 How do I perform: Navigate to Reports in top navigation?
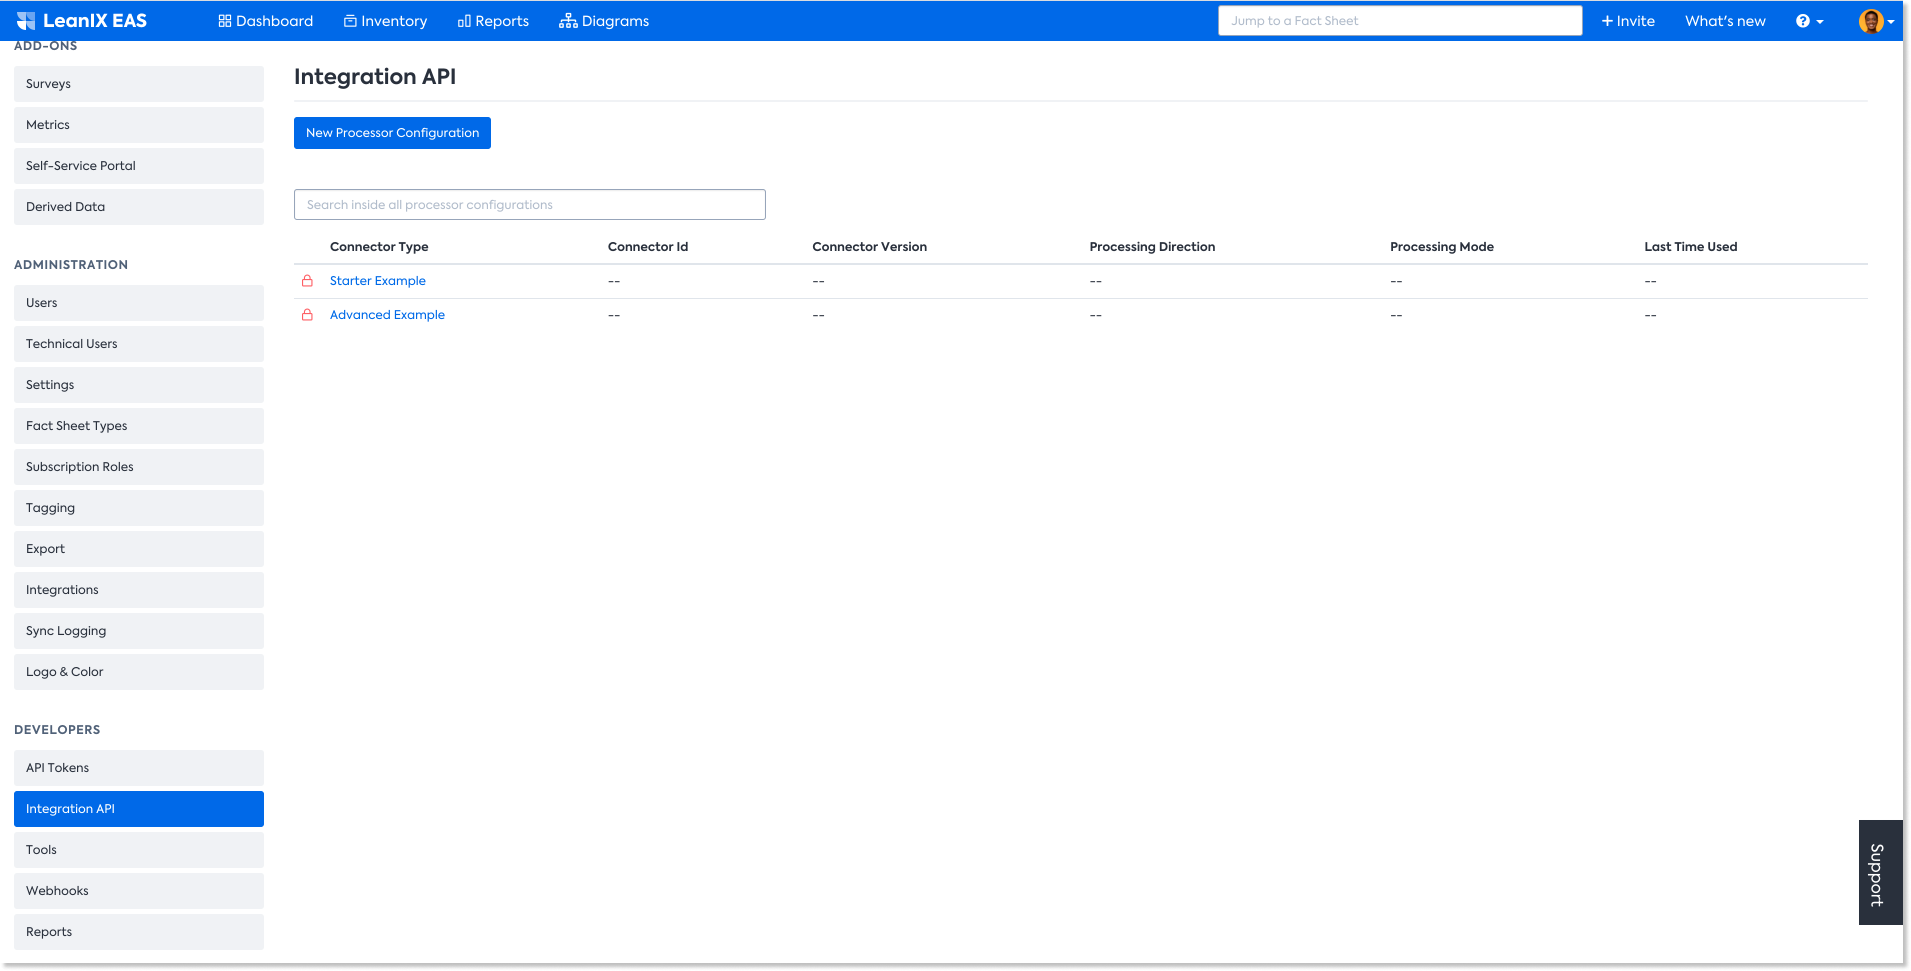[x=493, y=21]
